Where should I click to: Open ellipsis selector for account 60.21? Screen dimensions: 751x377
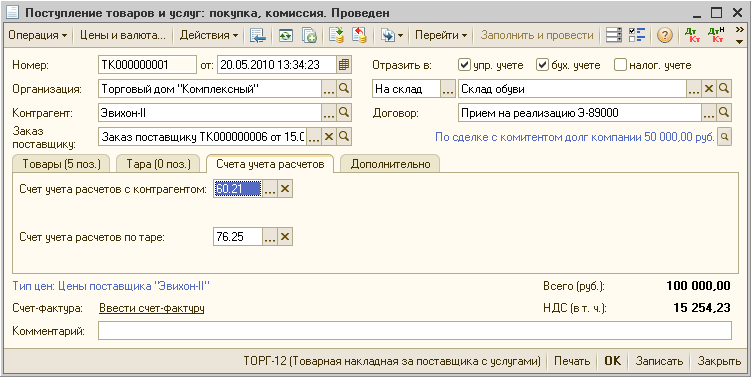(x=270, y=189)
